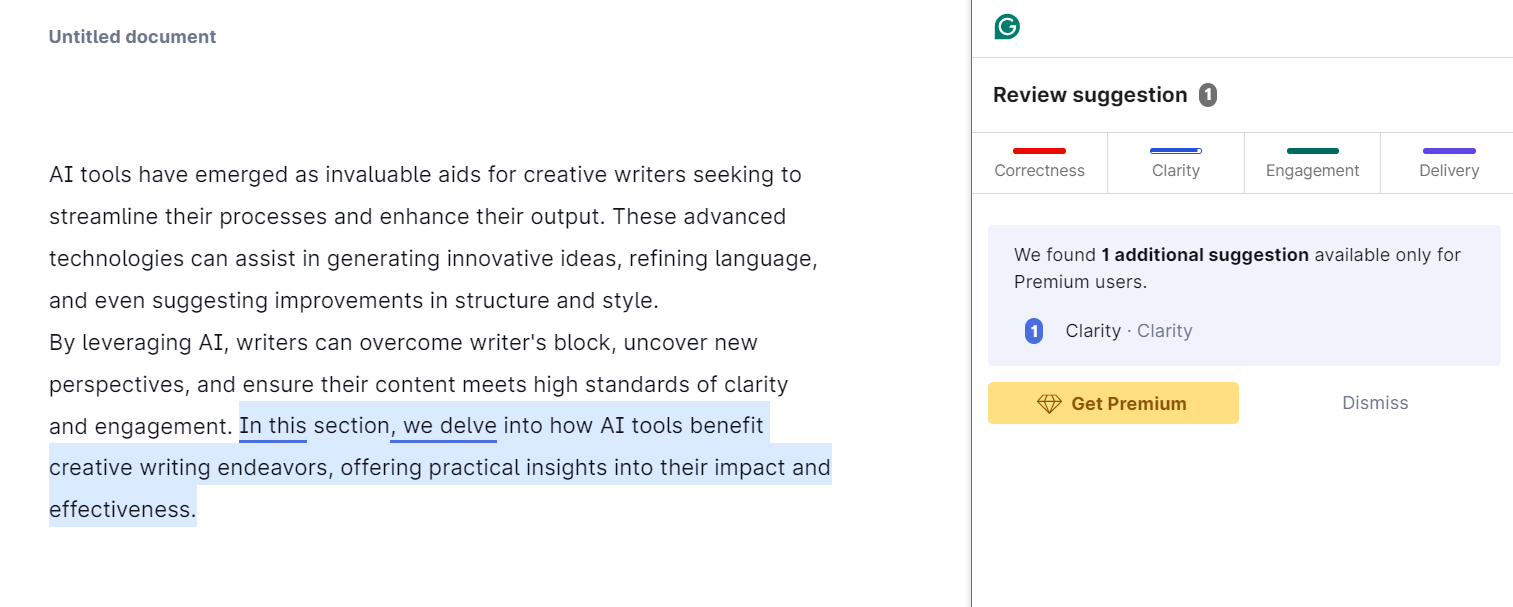
Task: Click the highlighted sentence in the document
Action: click(x=440, y=466)
